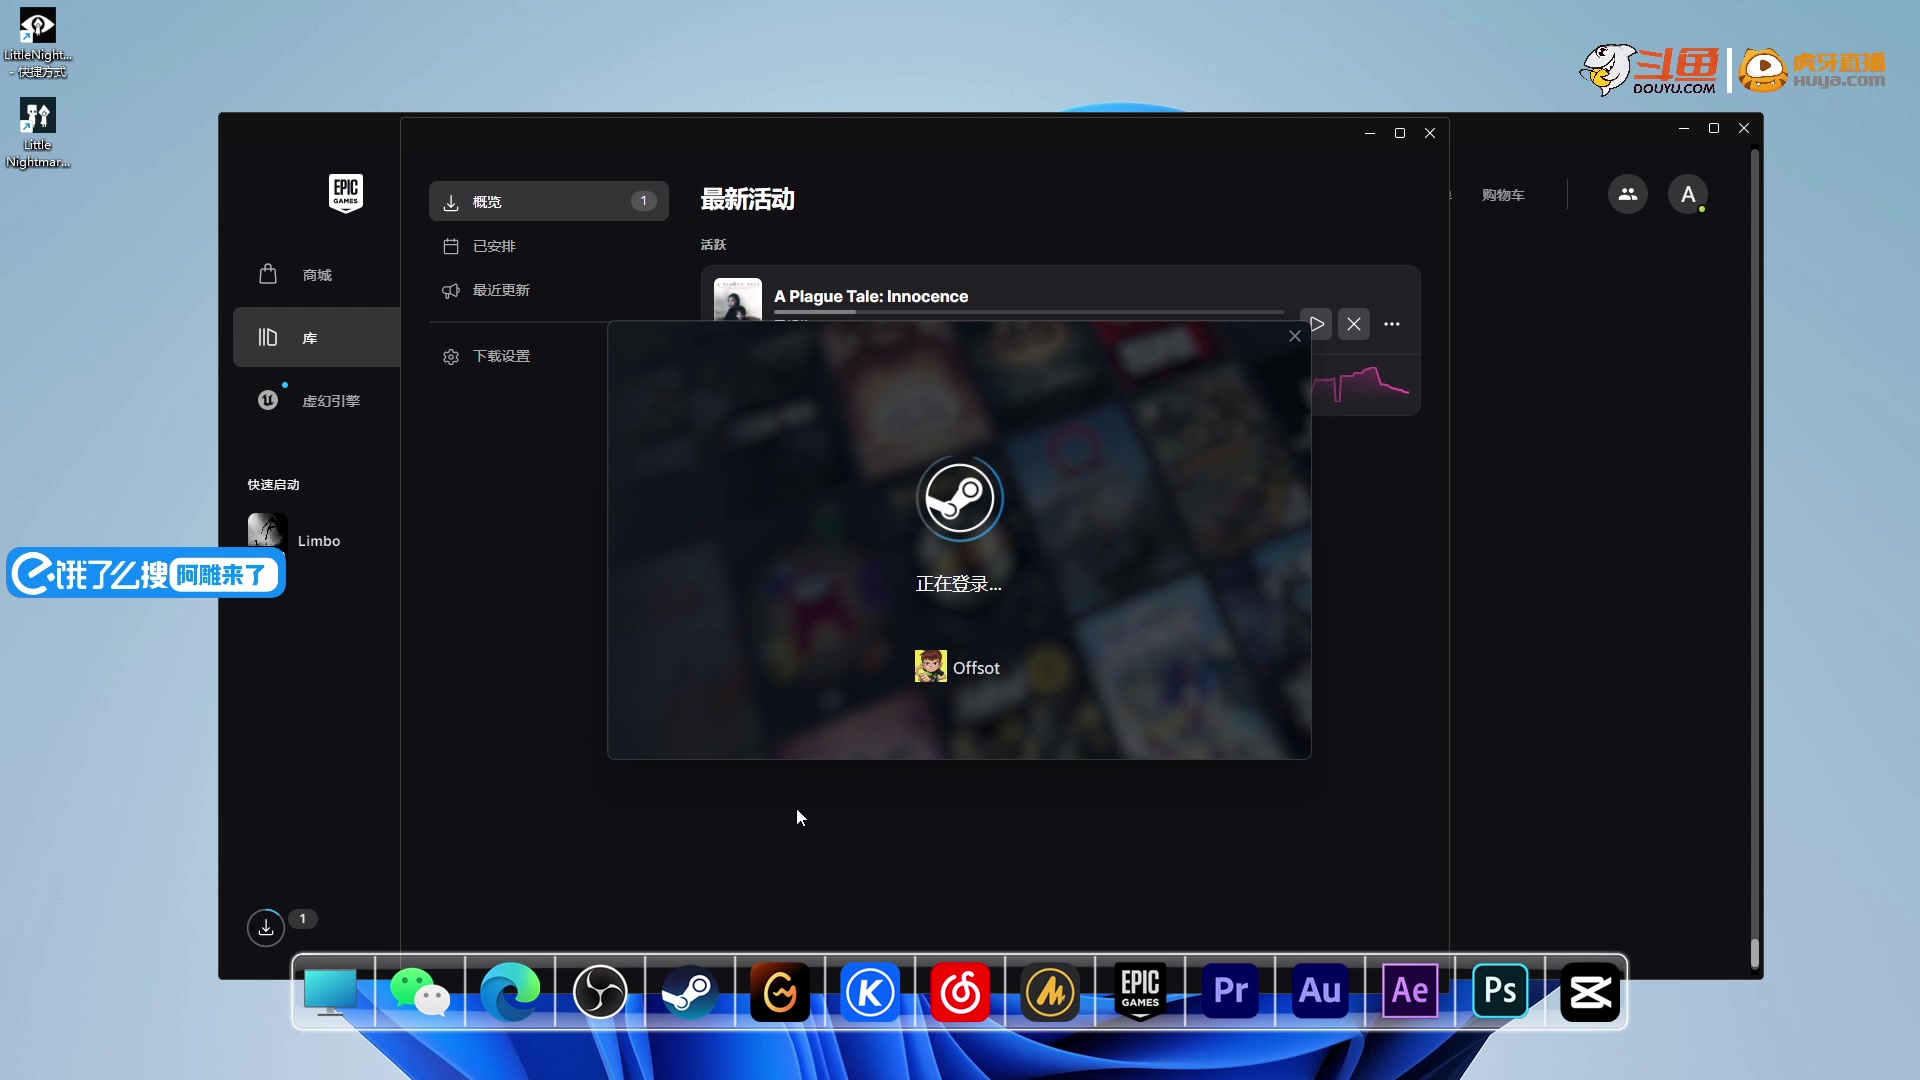Click the Epic window vertical scrollbar
Screen dimensions: 1920x1080
1755,560
